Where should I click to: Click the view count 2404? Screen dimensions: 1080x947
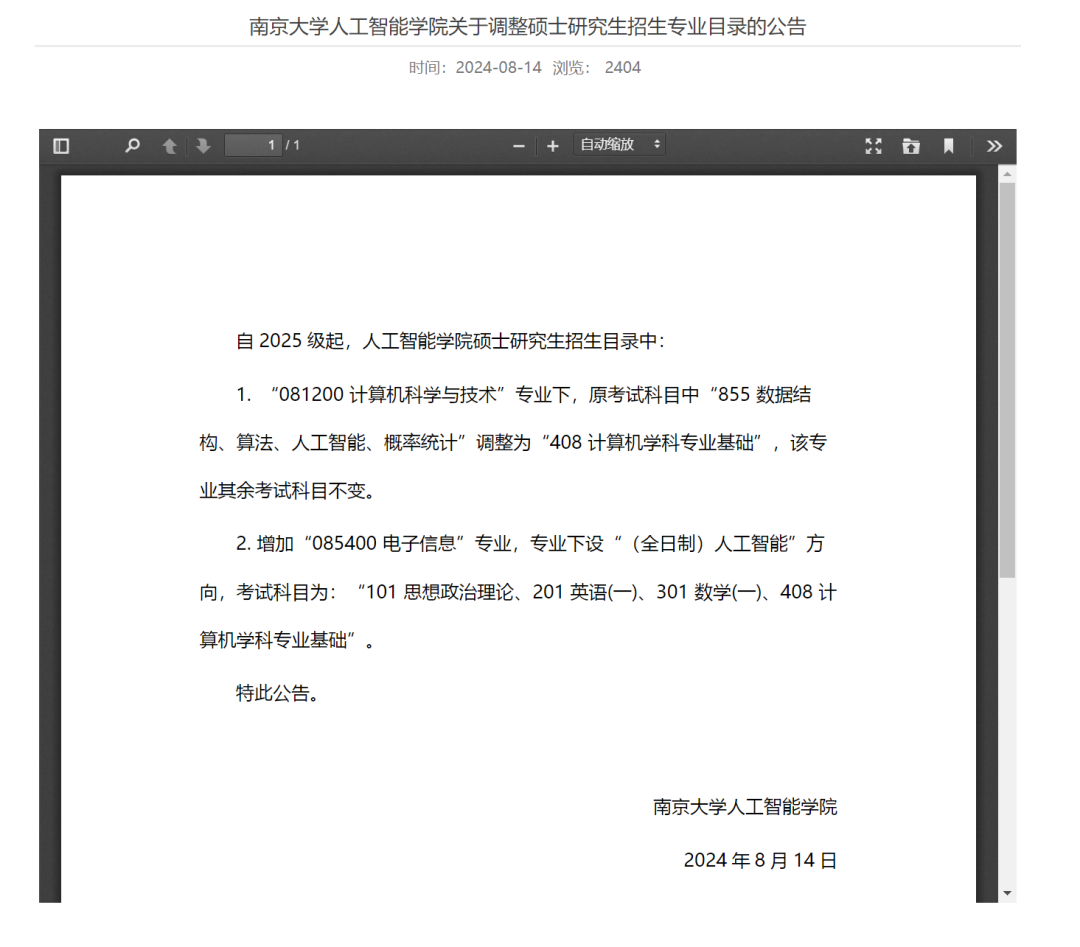click(623, 67)
